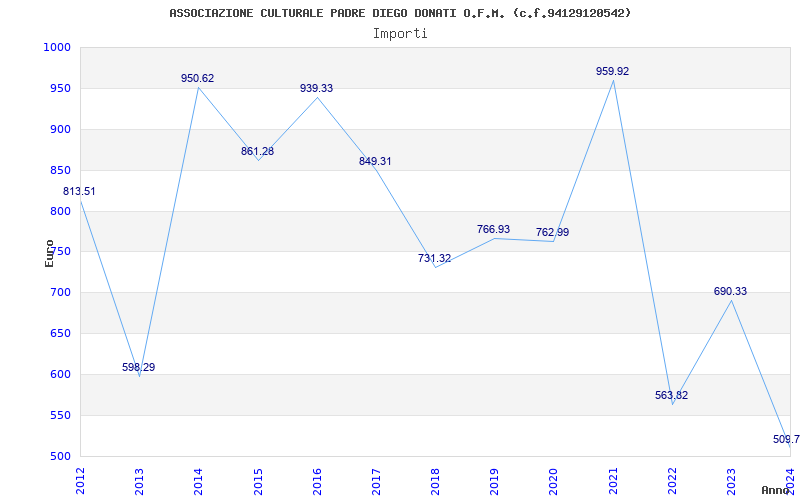Select the 731.32 data label
Viewport: 800px width, 500px height.
click(x=434, y=258)
